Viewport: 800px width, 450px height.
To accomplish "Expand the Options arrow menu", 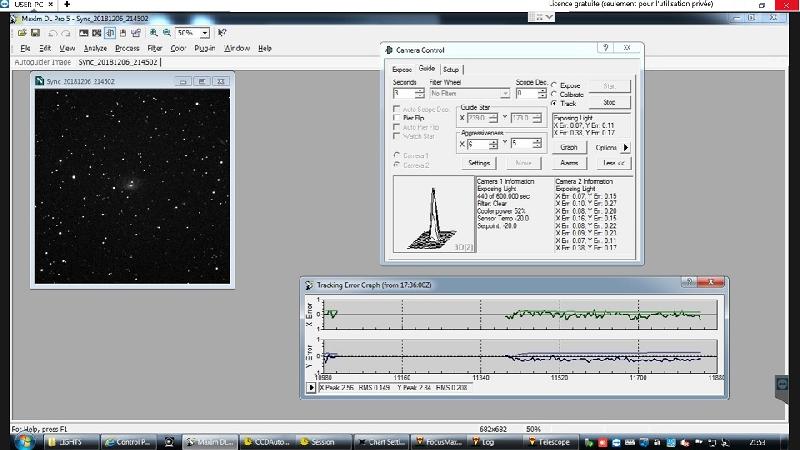I will (626, 147).
